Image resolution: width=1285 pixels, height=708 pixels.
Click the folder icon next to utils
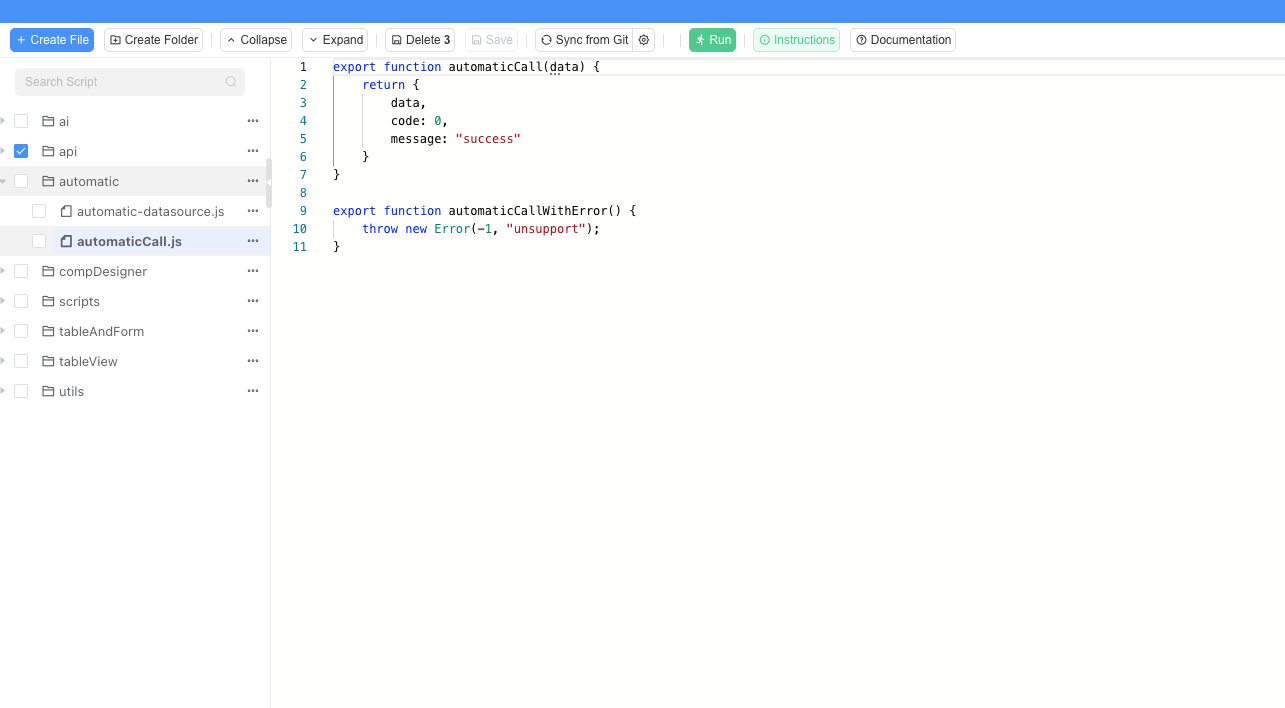point(48,391)
